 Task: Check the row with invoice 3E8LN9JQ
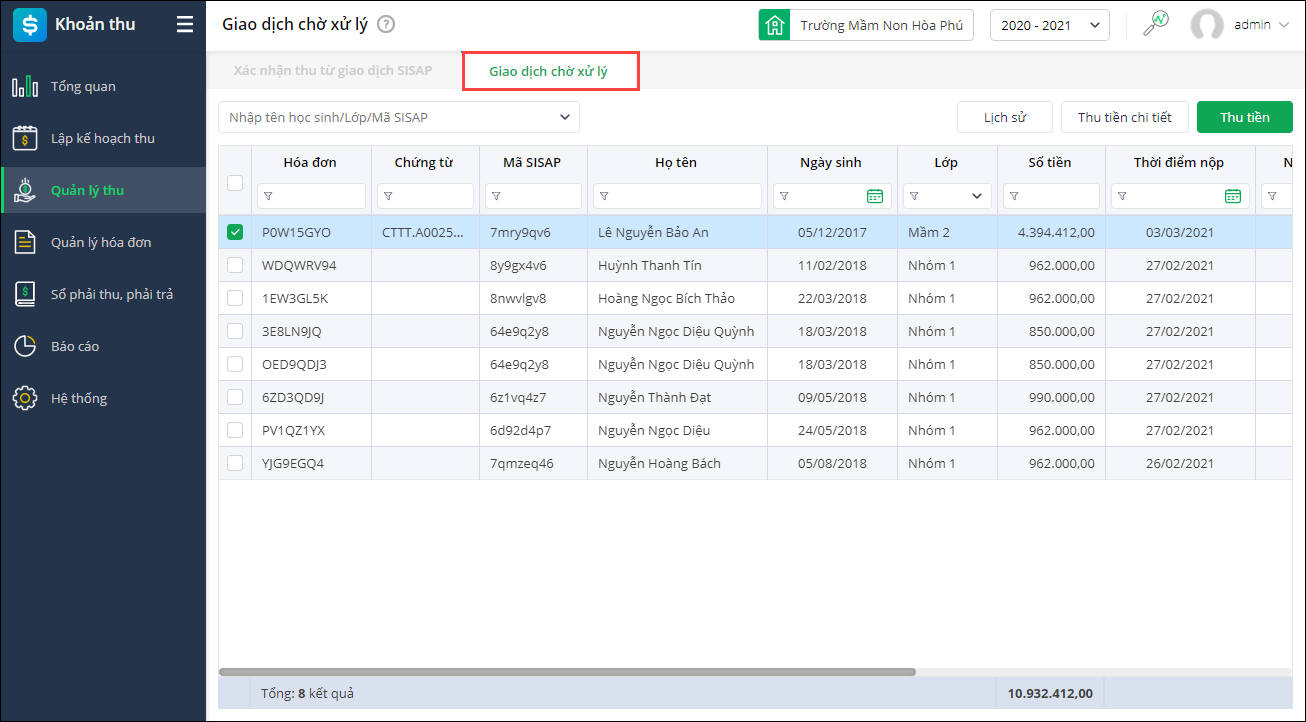point(235,331)
